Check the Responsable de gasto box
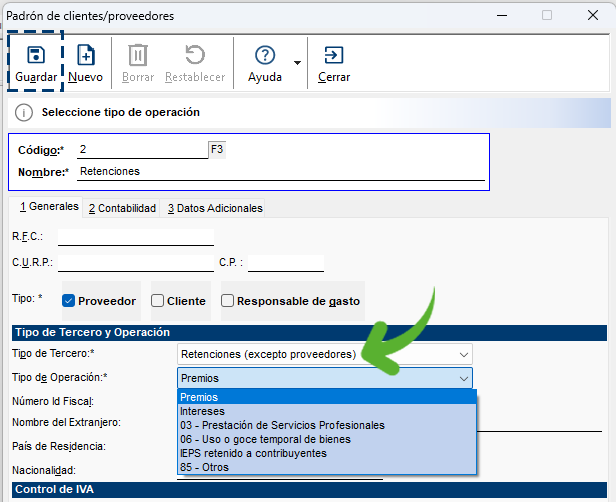This screenshot has width=616, height=502. coord(228,301)
